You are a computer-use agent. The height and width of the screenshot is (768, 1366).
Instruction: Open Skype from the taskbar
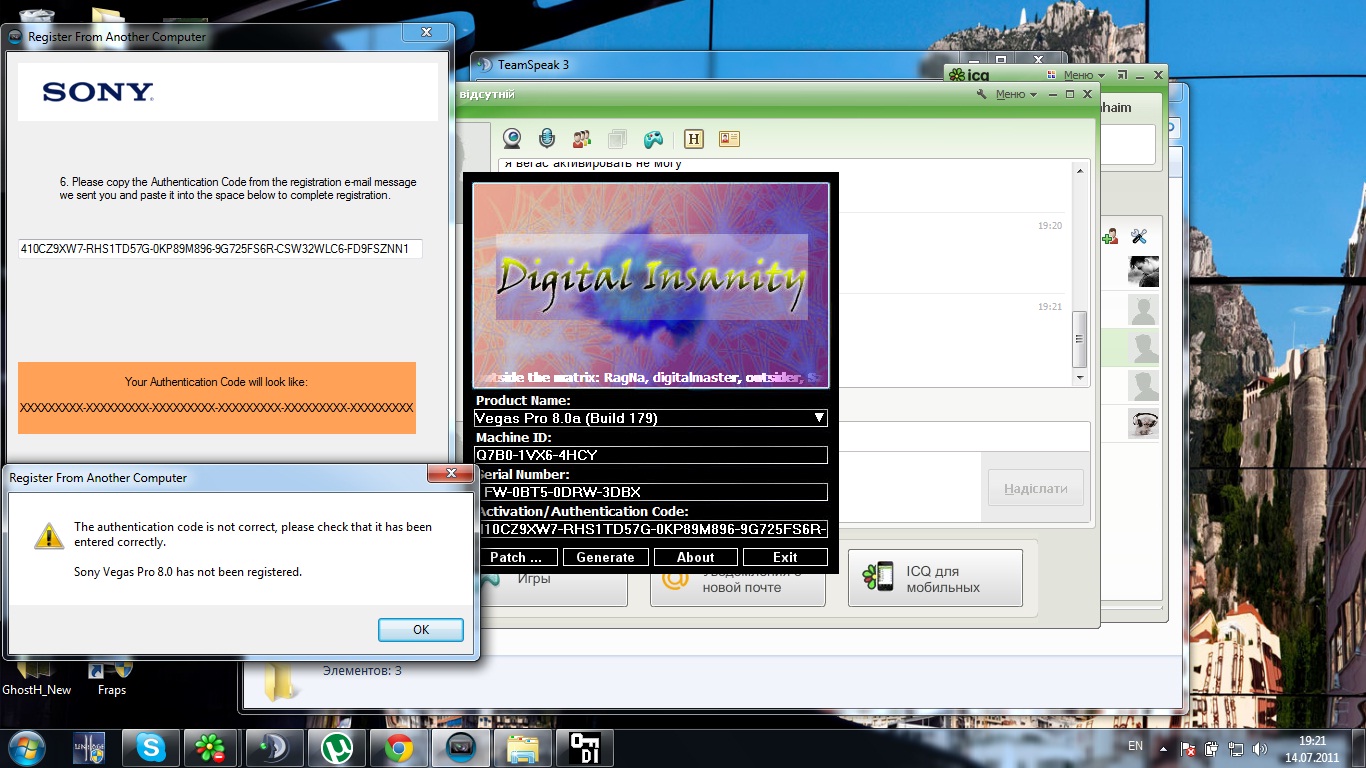[x=151, y=748]
